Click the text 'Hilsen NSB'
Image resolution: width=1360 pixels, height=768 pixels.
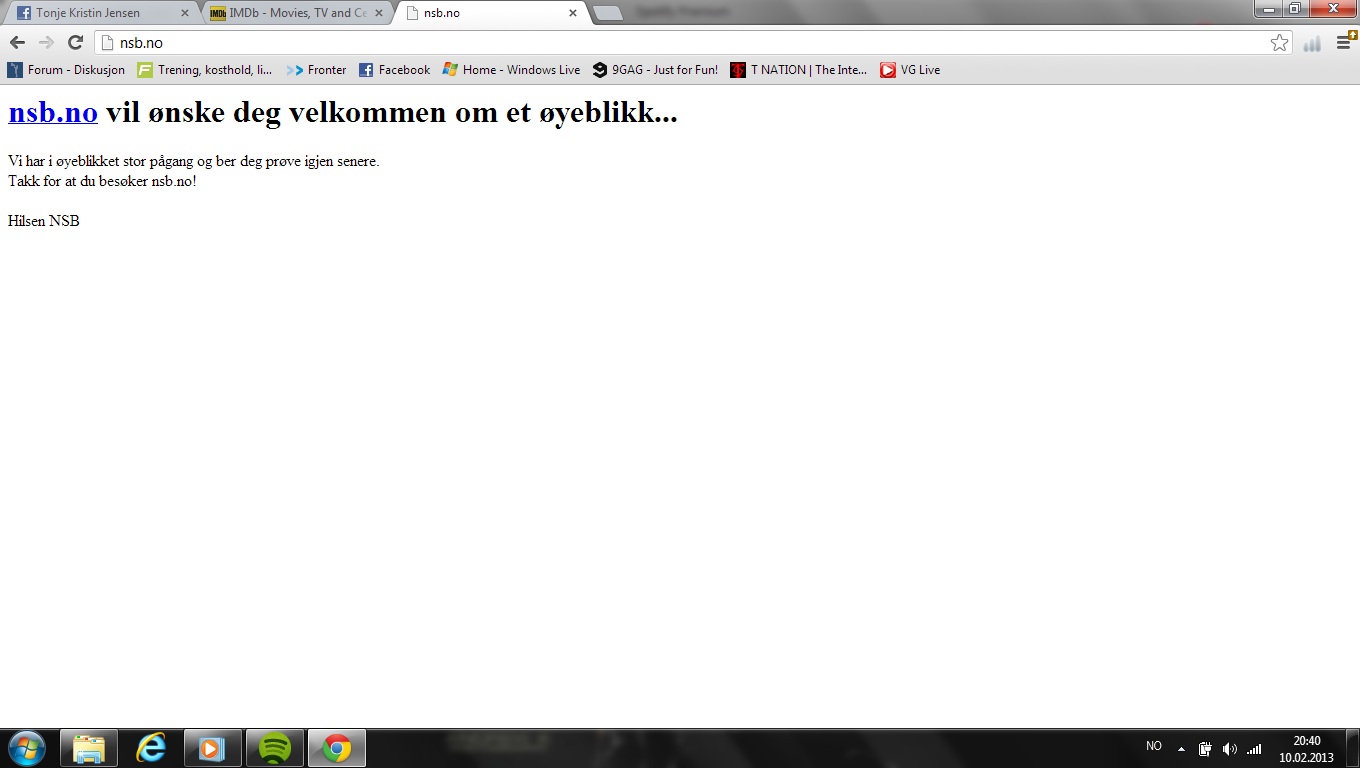pyautogui.click(x=44, y=221)
